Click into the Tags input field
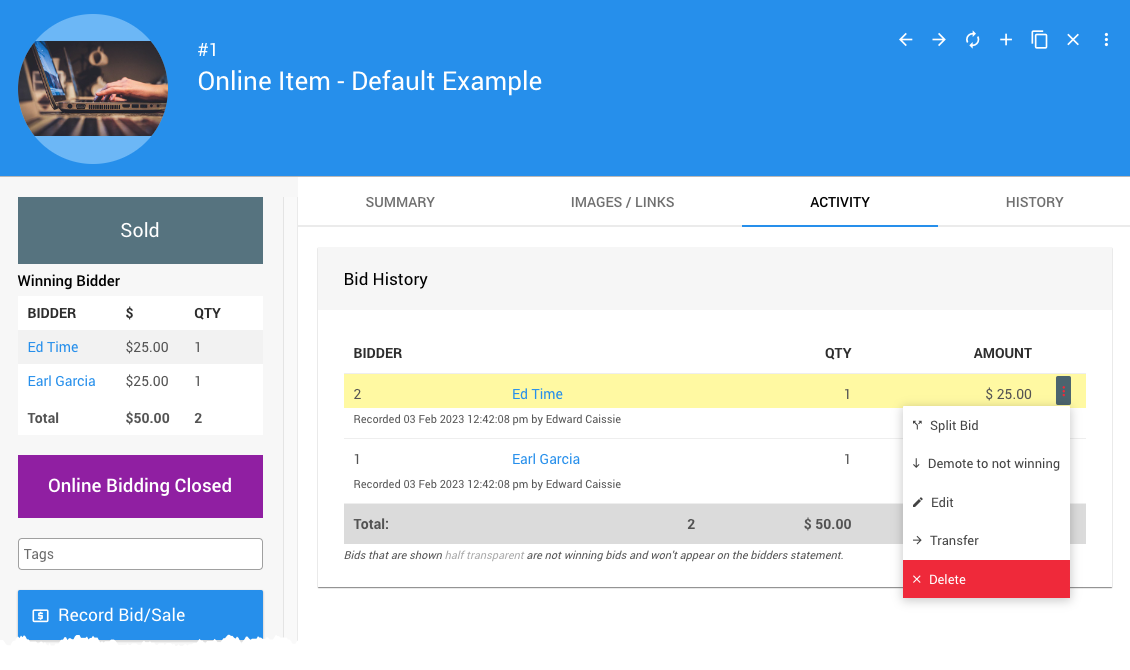 (x=140, y=554)
